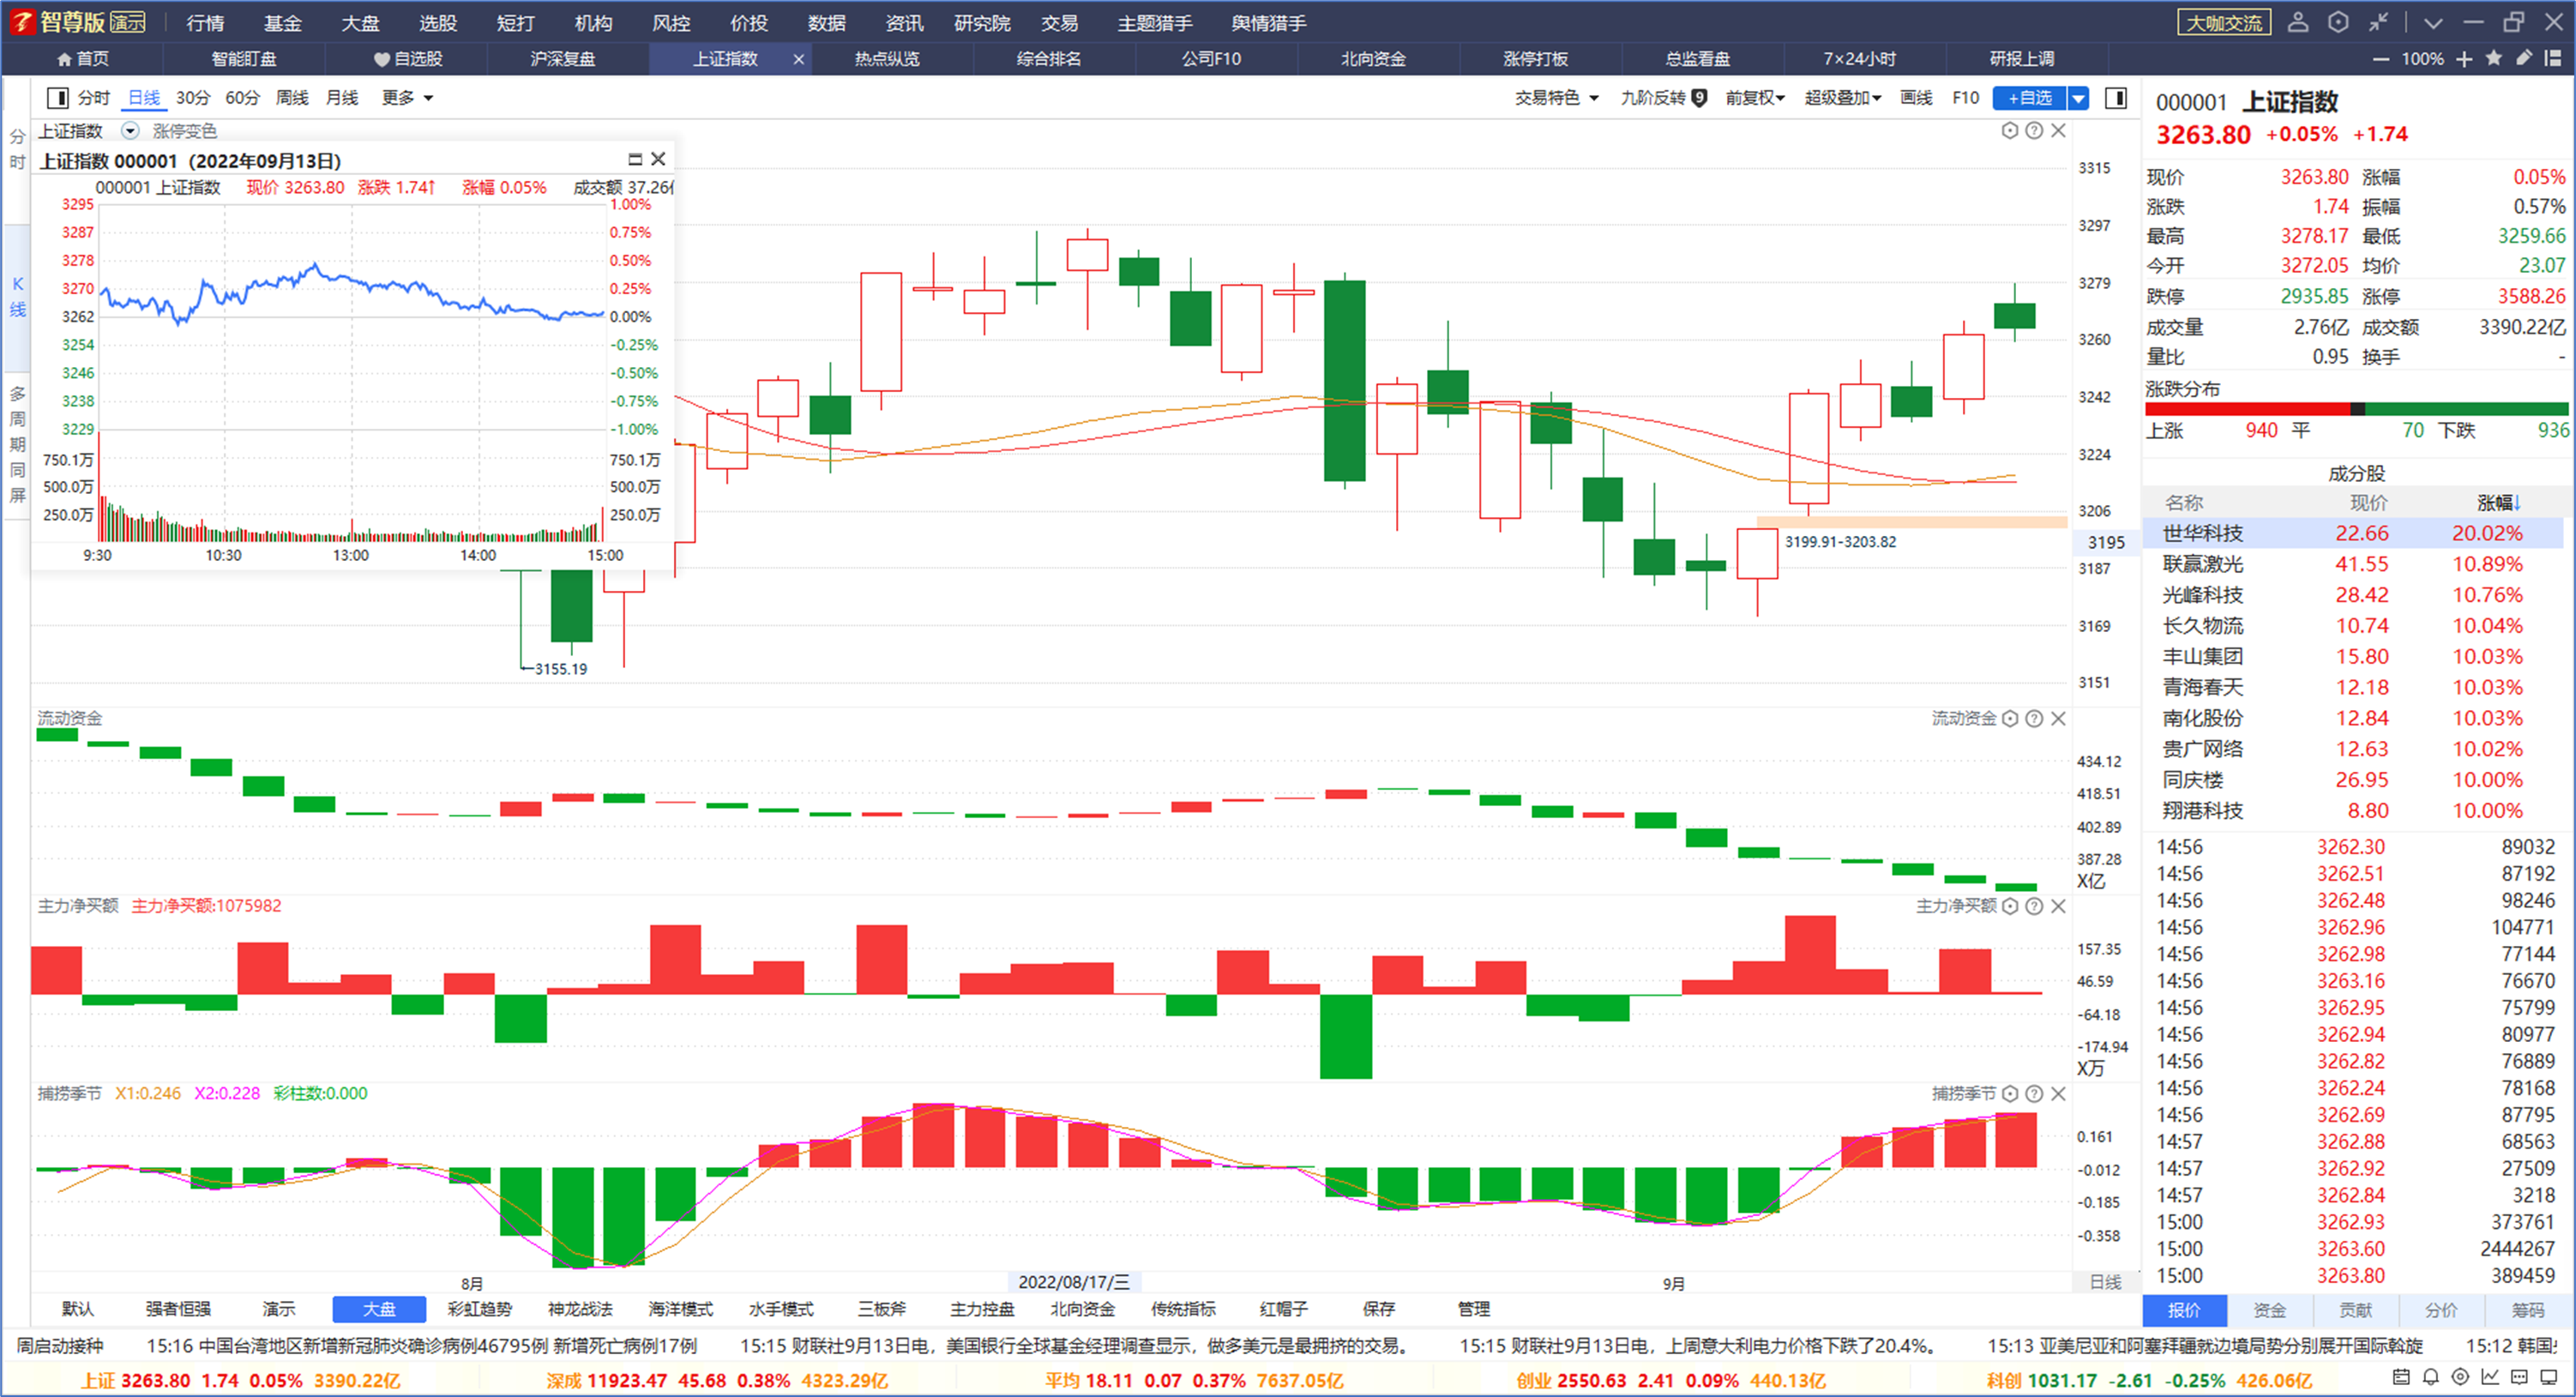This screenshot has width=2576, height=1397.
Task: Expand the 更多 period dropdown
Action: click(x=407, y=98)
